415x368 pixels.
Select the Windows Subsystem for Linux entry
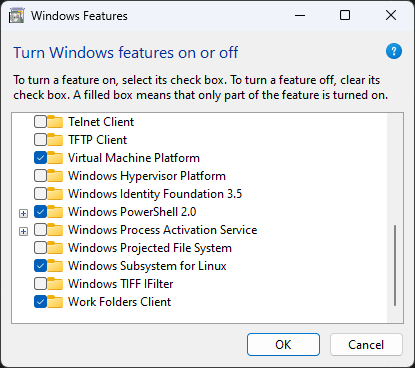coord(147,266)
